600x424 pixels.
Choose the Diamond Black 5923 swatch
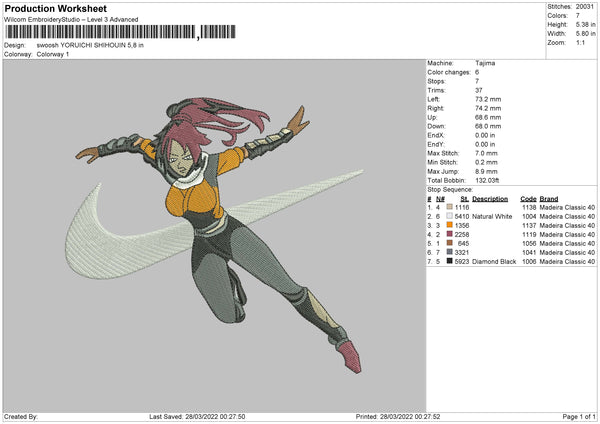[449, 262]
